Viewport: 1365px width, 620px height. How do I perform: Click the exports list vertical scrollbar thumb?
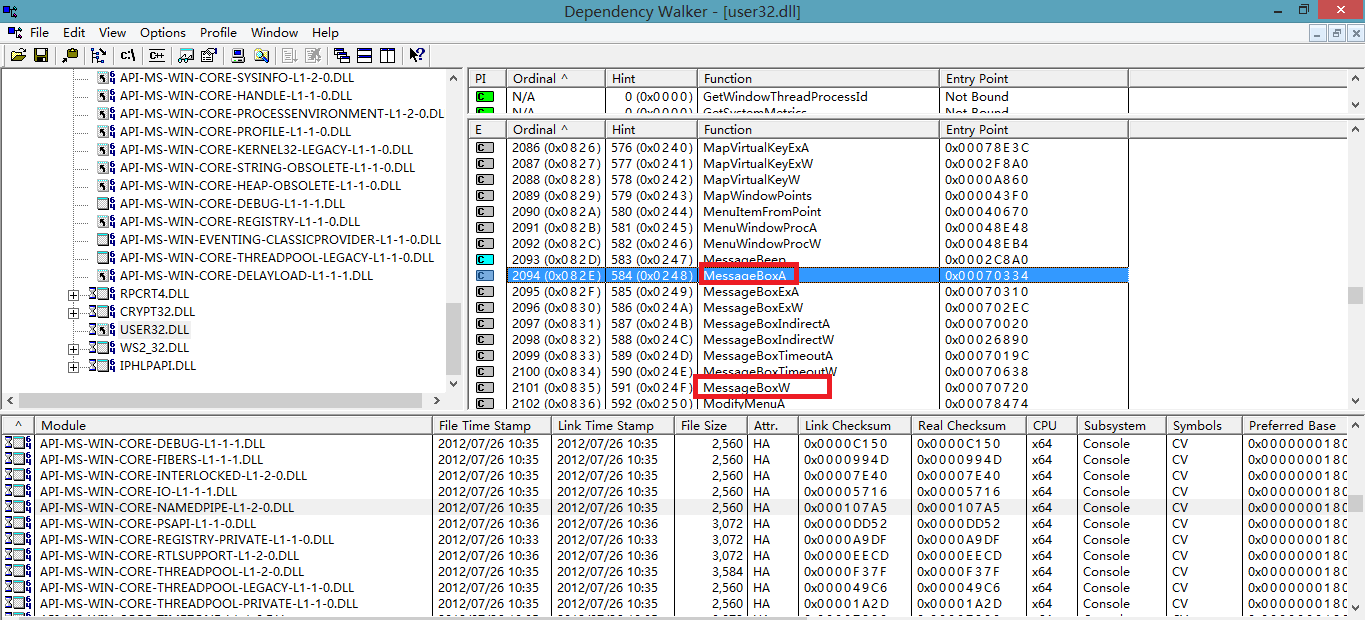pos(1355,295)
